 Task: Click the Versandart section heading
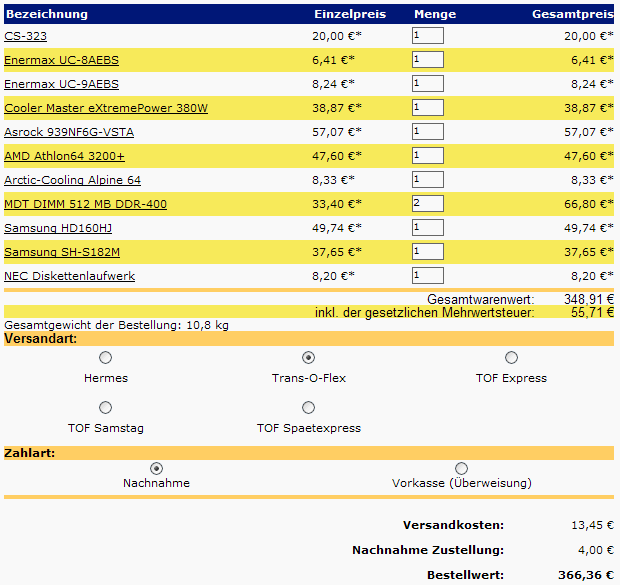point(41,339)
